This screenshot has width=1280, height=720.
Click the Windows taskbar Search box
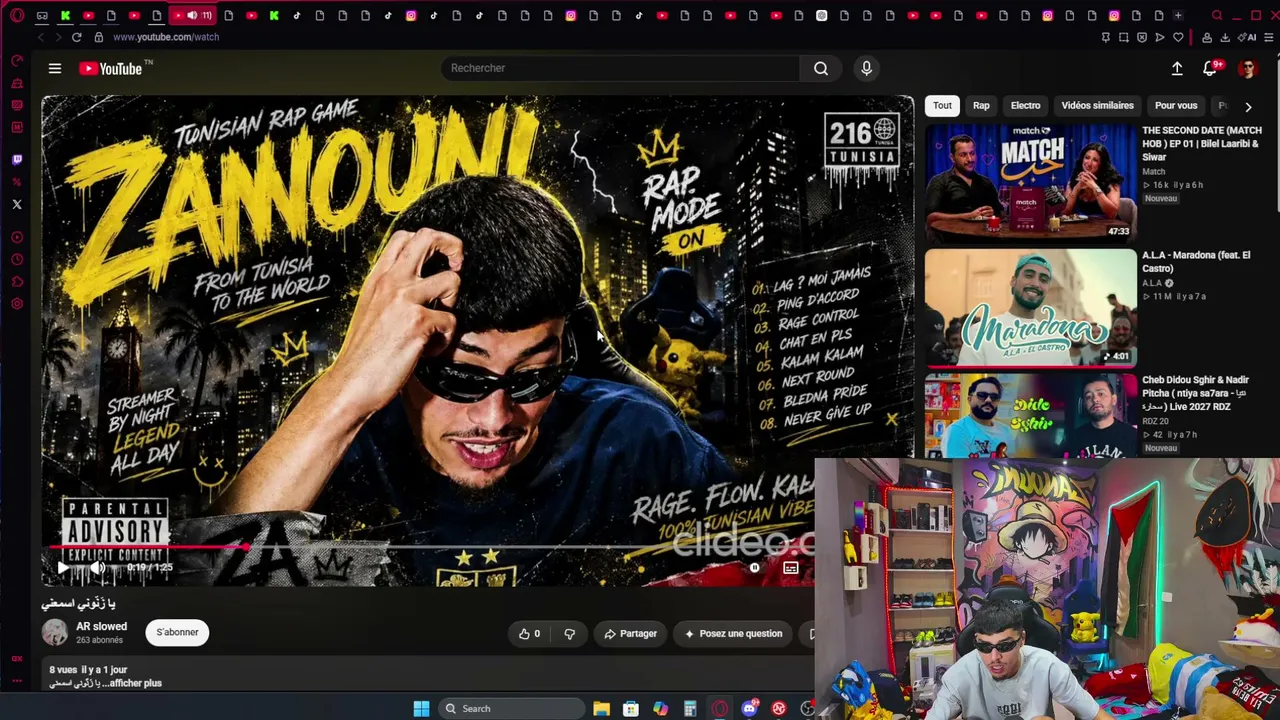point(511,709)
